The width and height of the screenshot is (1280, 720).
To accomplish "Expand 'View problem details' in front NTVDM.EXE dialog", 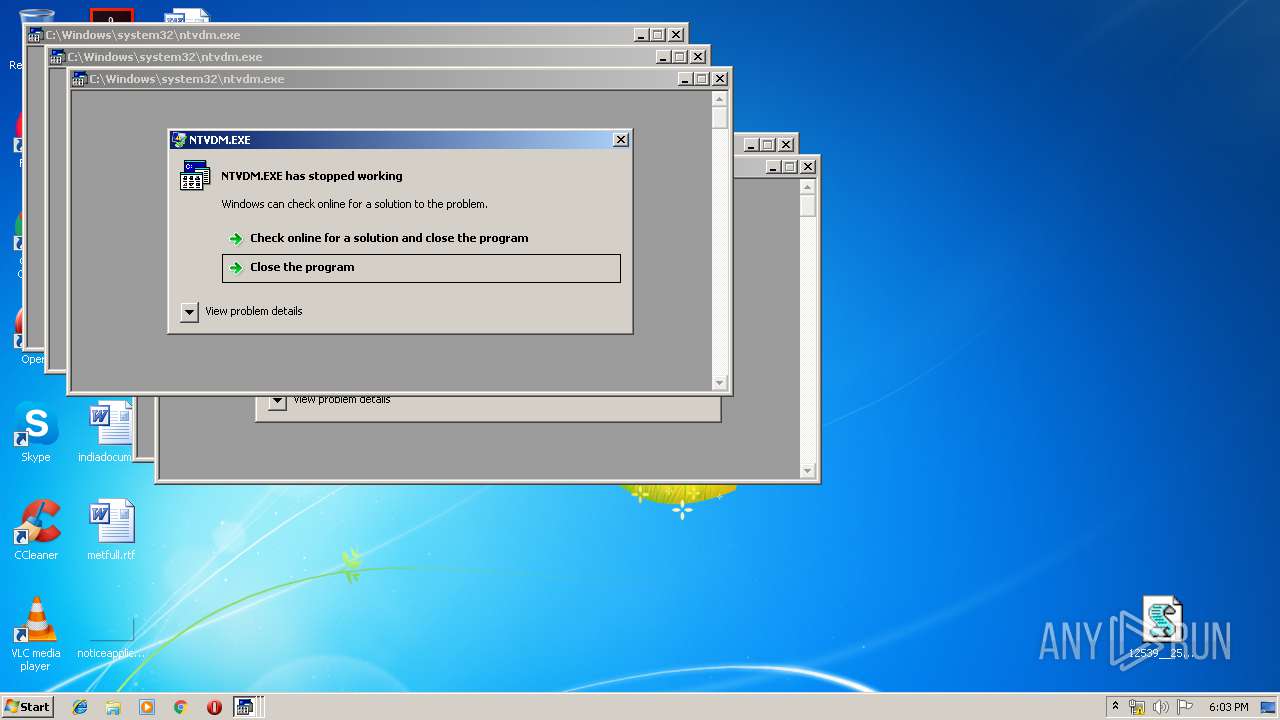I will 189,312.
